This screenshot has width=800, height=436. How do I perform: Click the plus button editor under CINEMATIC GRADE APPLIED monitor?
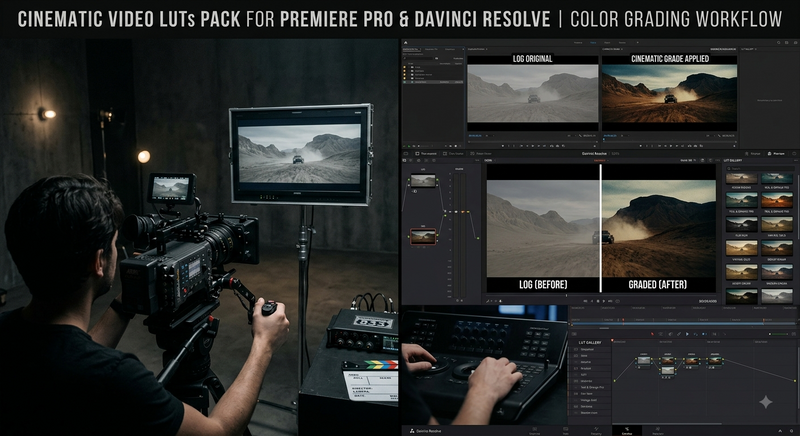point(734,146)
